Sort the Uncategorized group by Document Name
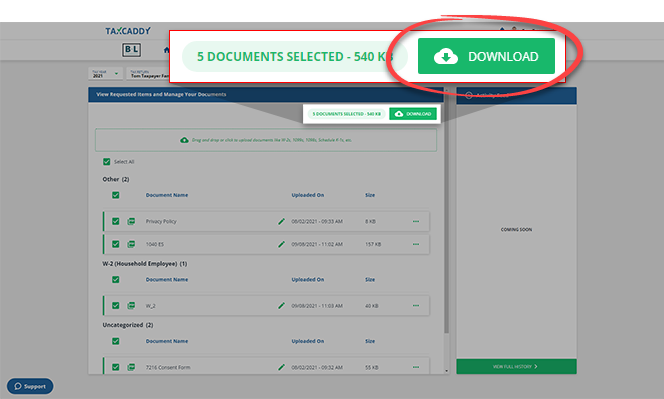The height and width of the screenshot is (399, 664). 167,341
